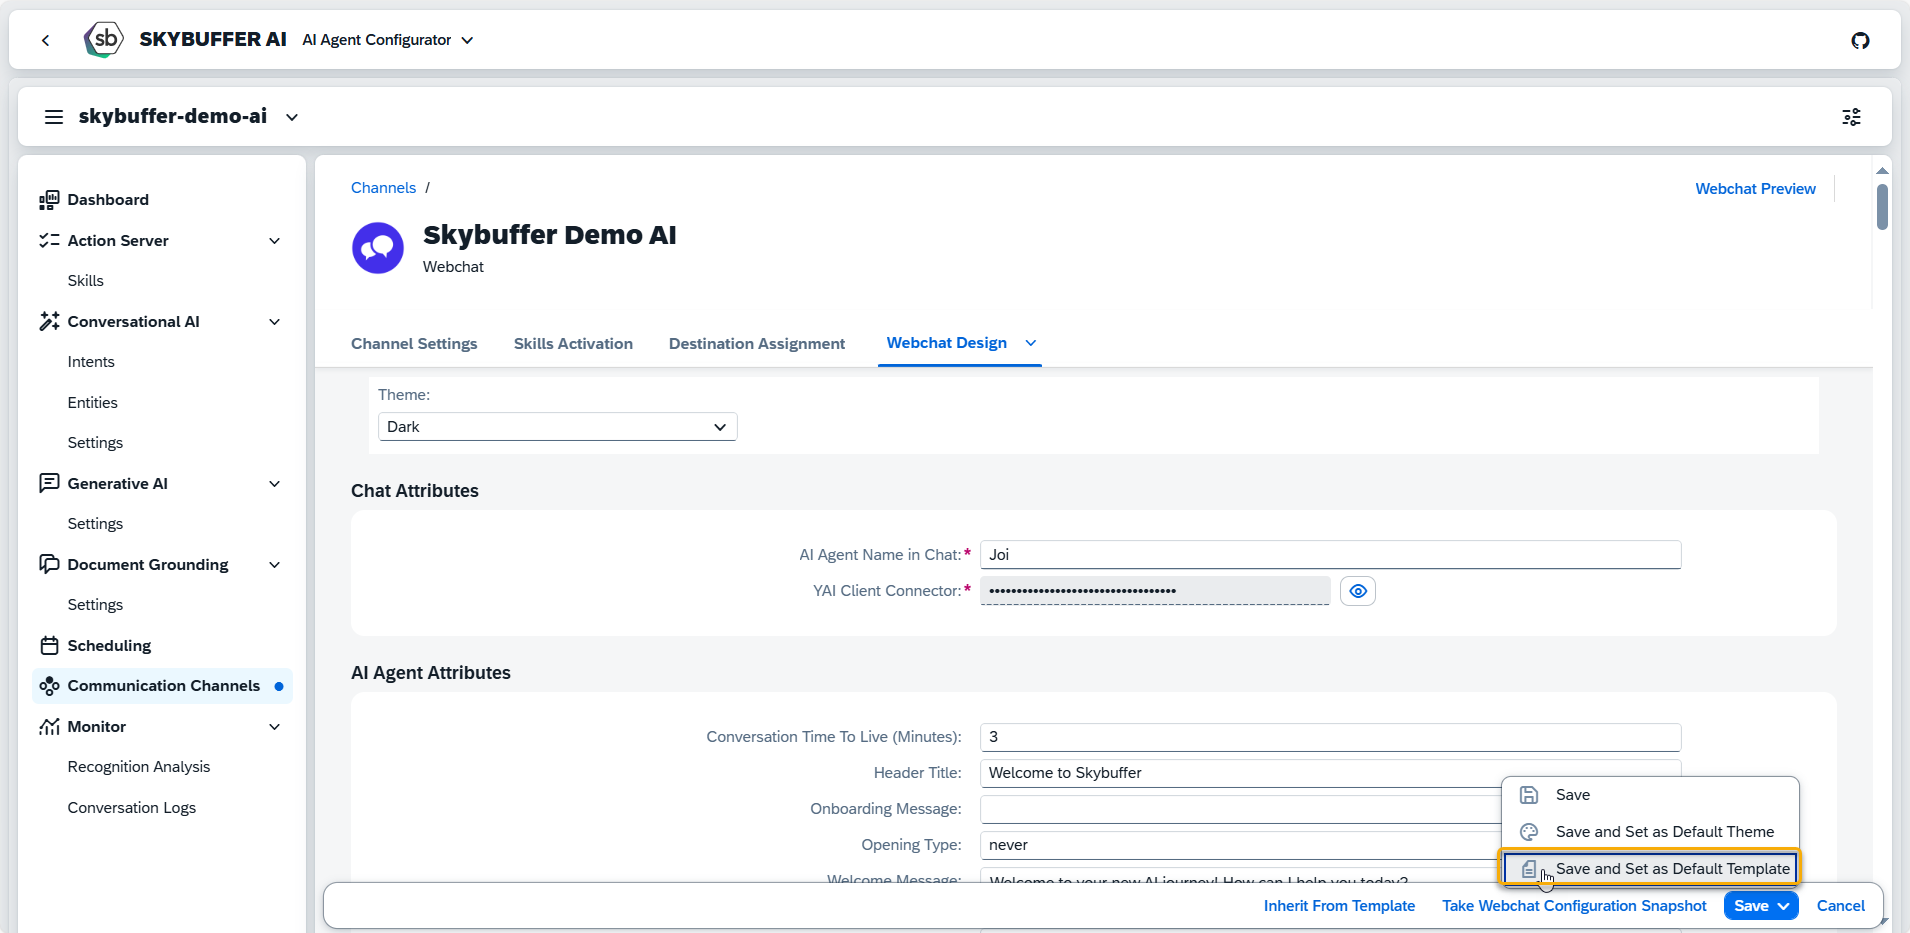The width and height of the screenshot is (1910, 933).
Task: Click Inherit From Template
Action: 1339,906
